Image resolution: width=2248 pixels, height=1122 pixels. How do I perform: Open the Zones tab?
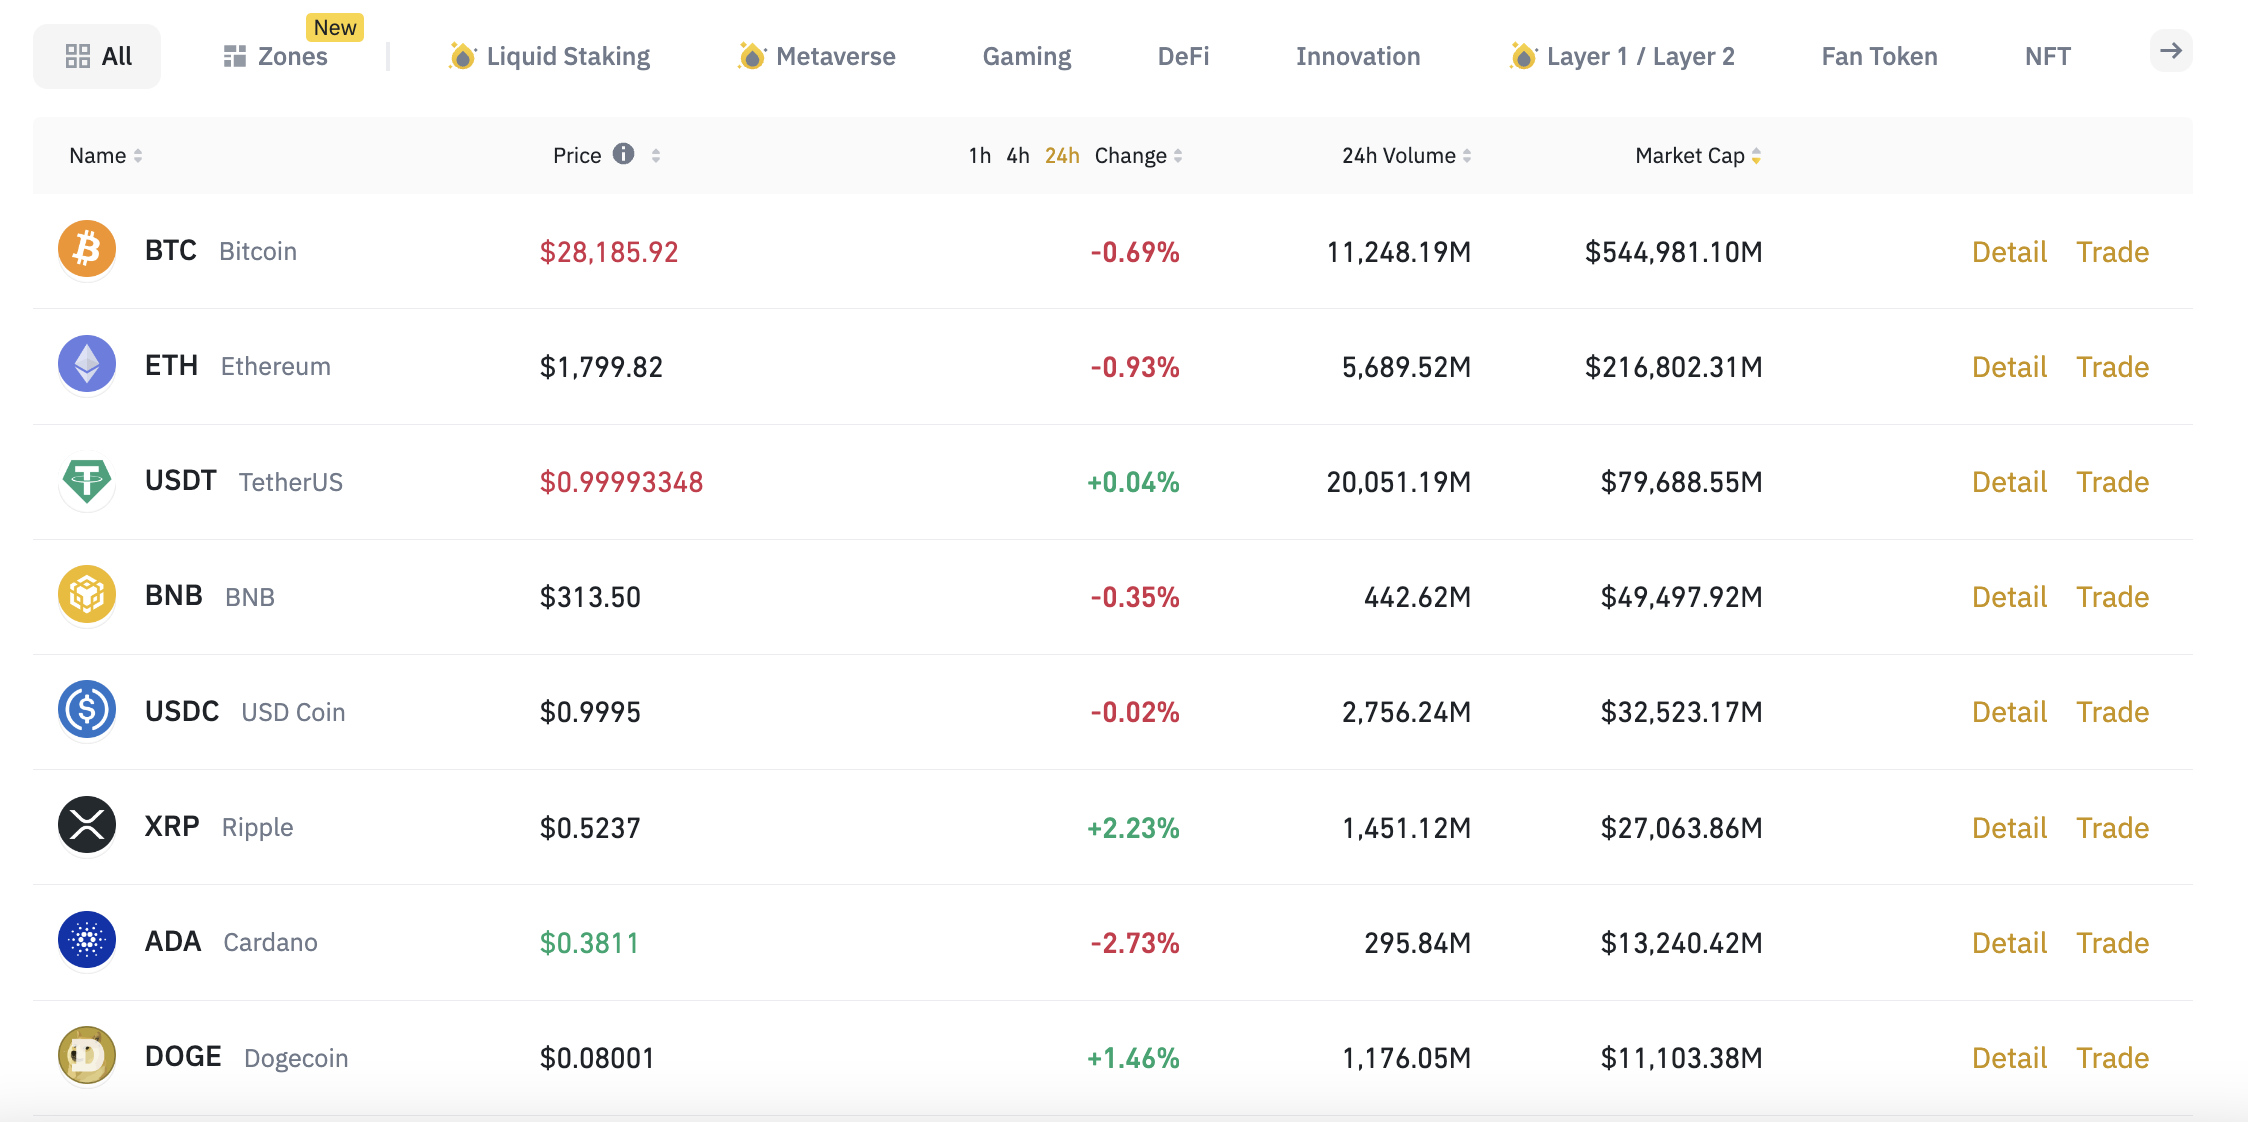click(276, 56)
